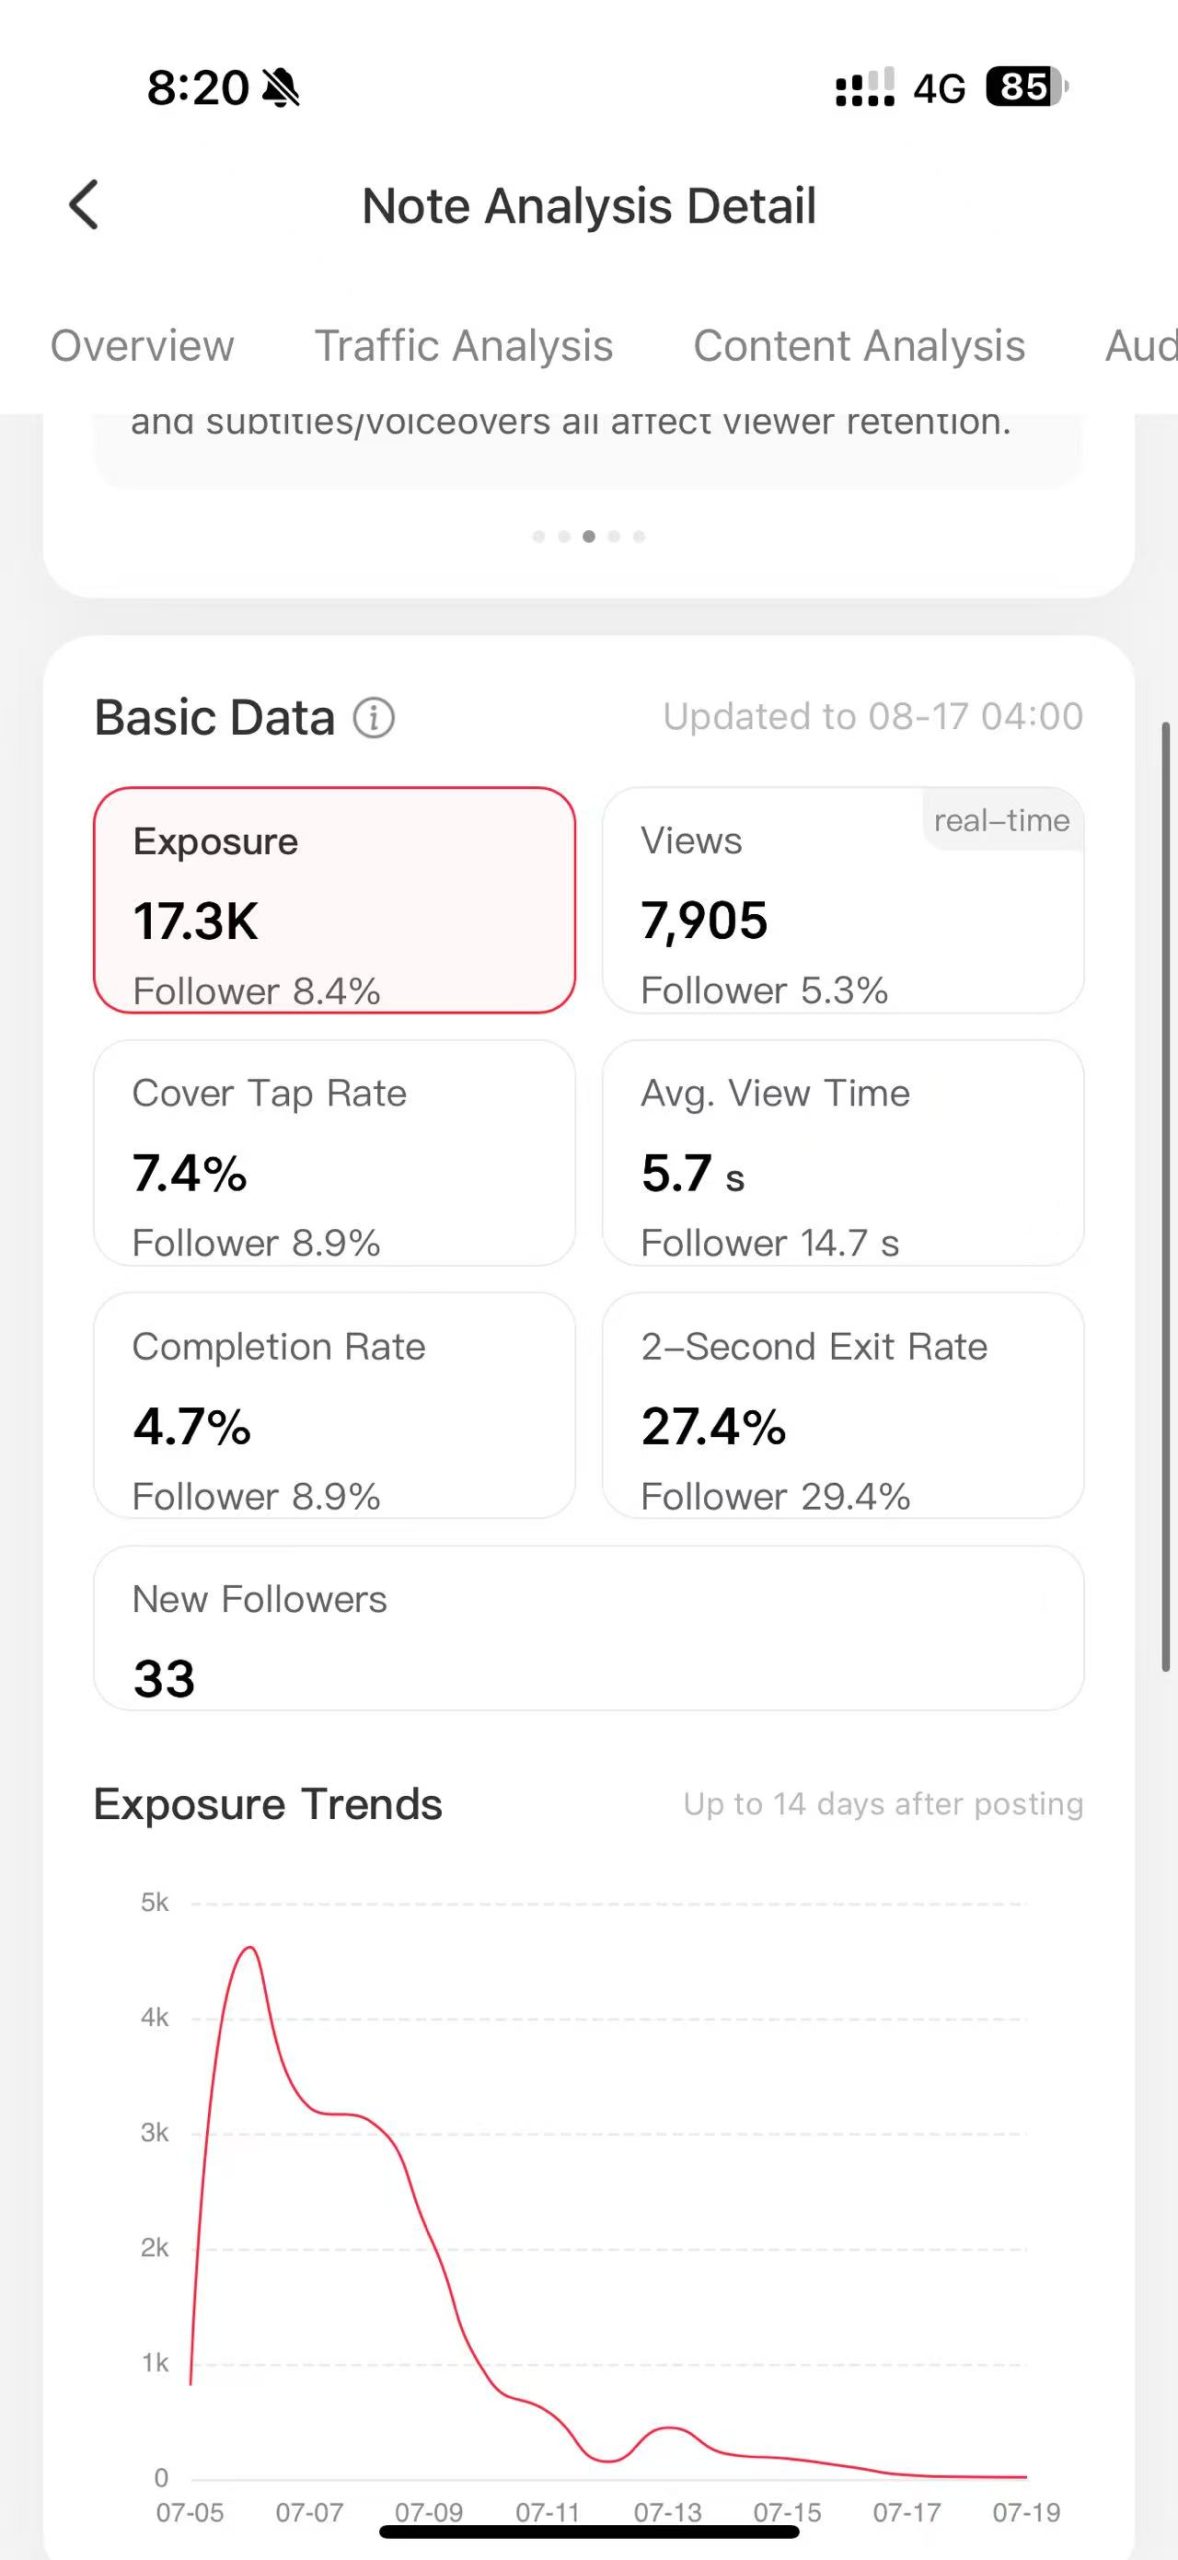Choose the Avg. View Time card
The image size is (1178, 2560).
(843, 1153)
